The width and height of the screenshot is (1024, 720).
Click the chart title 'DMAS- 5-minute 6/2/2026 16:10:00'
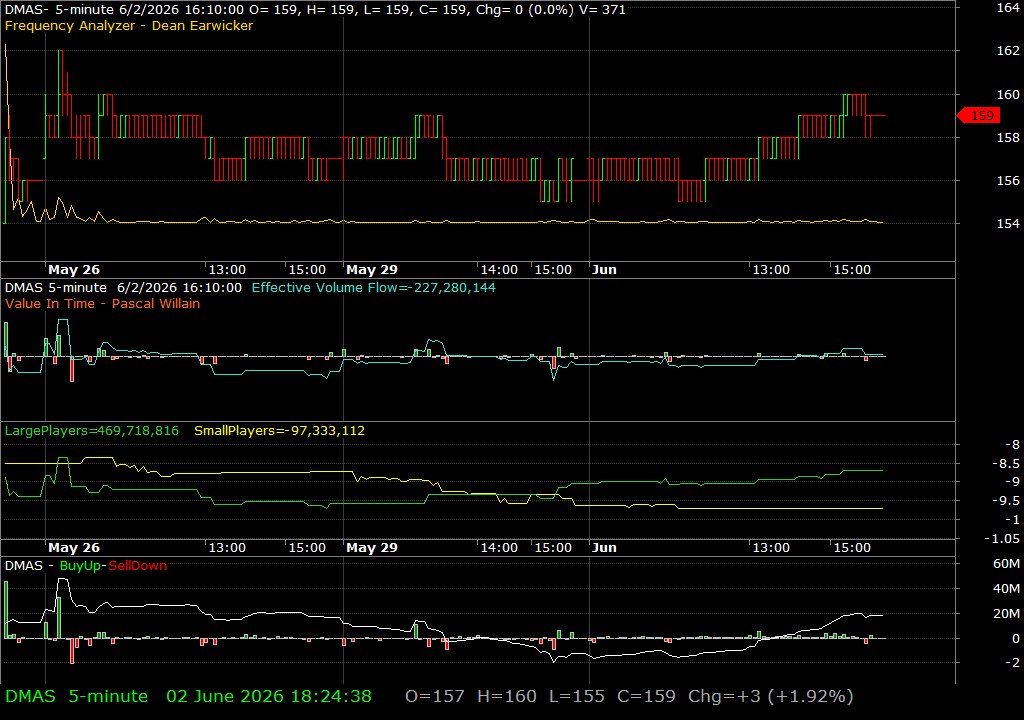pos(124,10)
